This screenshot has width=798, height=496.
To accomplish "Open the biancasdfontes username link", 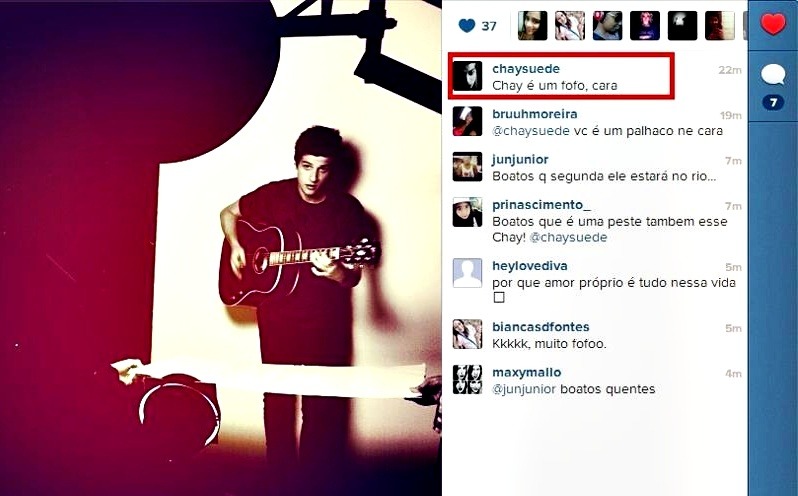I will pyautogui.click(x=540, y=327).
